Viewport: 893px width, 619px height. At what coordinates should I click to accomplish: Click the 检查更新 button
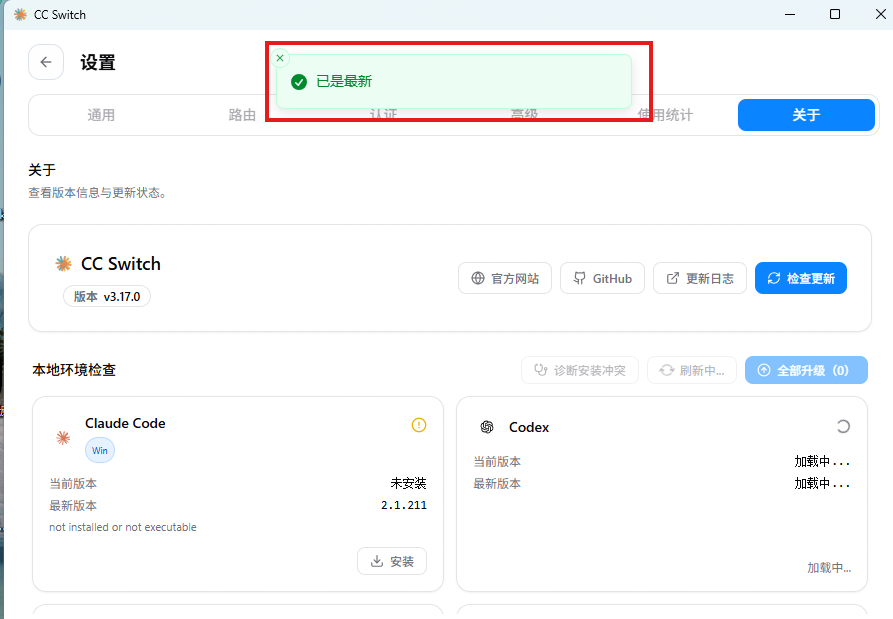coord(801,278)
